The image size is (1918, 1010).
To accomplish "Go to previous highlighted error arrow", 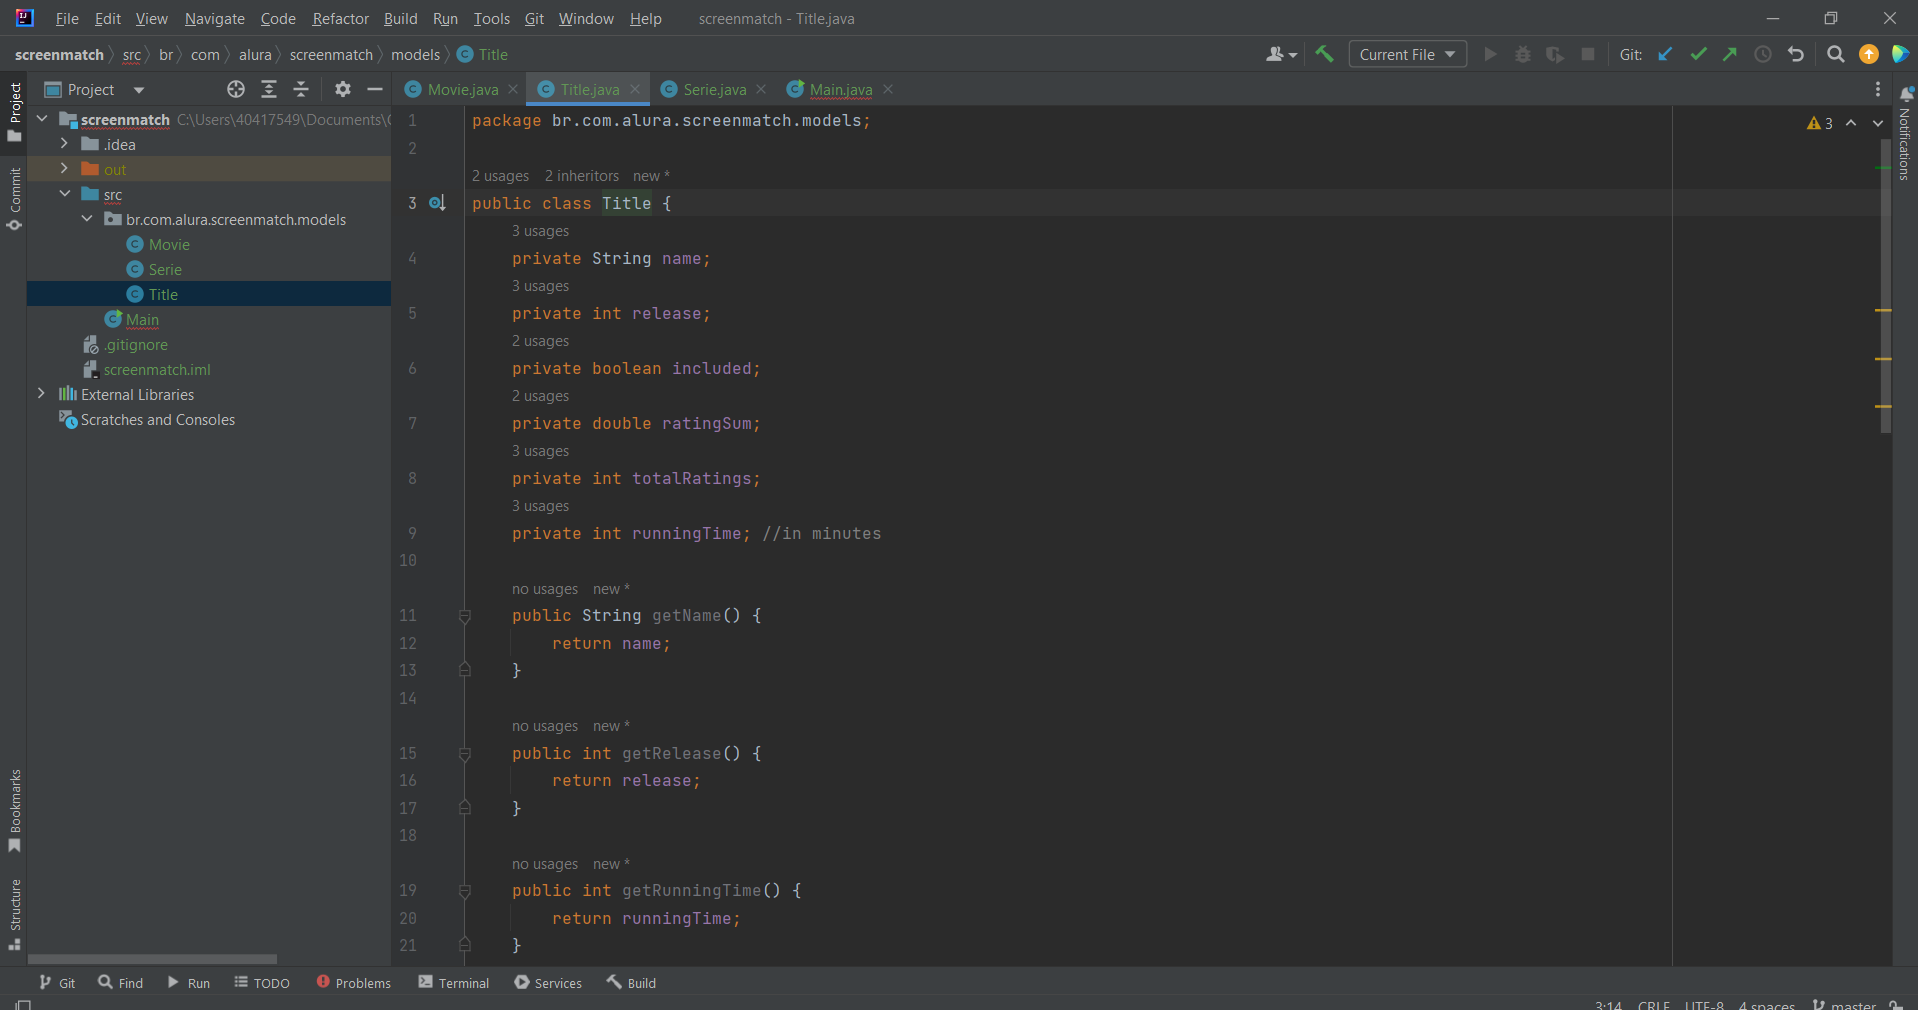I will tap(1851, 123).
